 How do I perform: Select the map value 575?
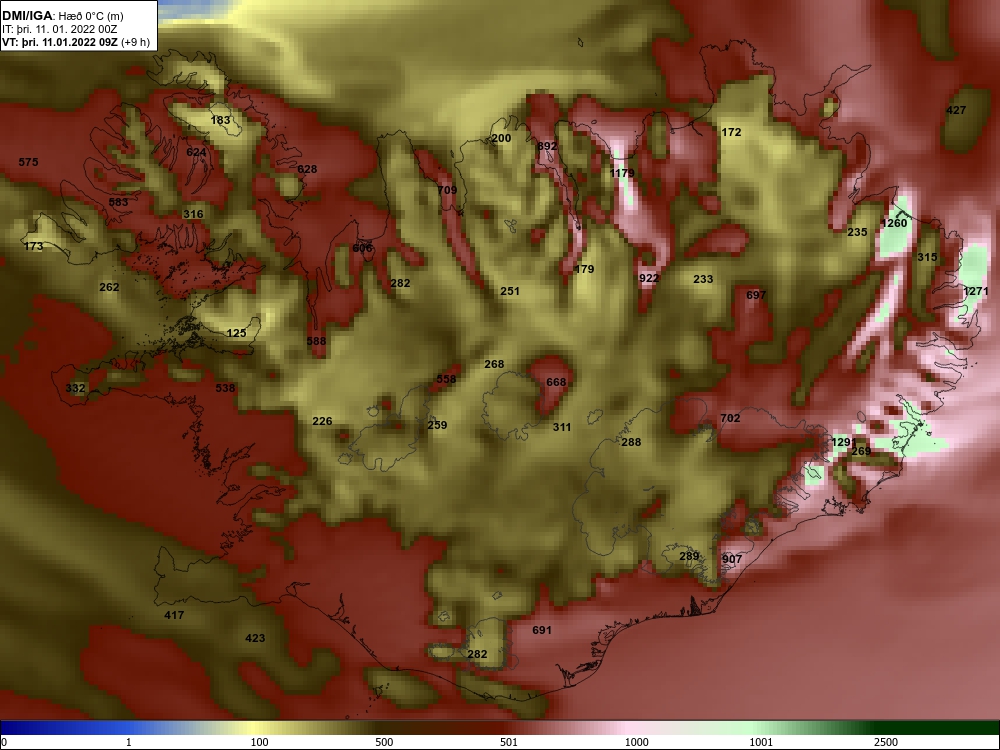pos(28,162)
